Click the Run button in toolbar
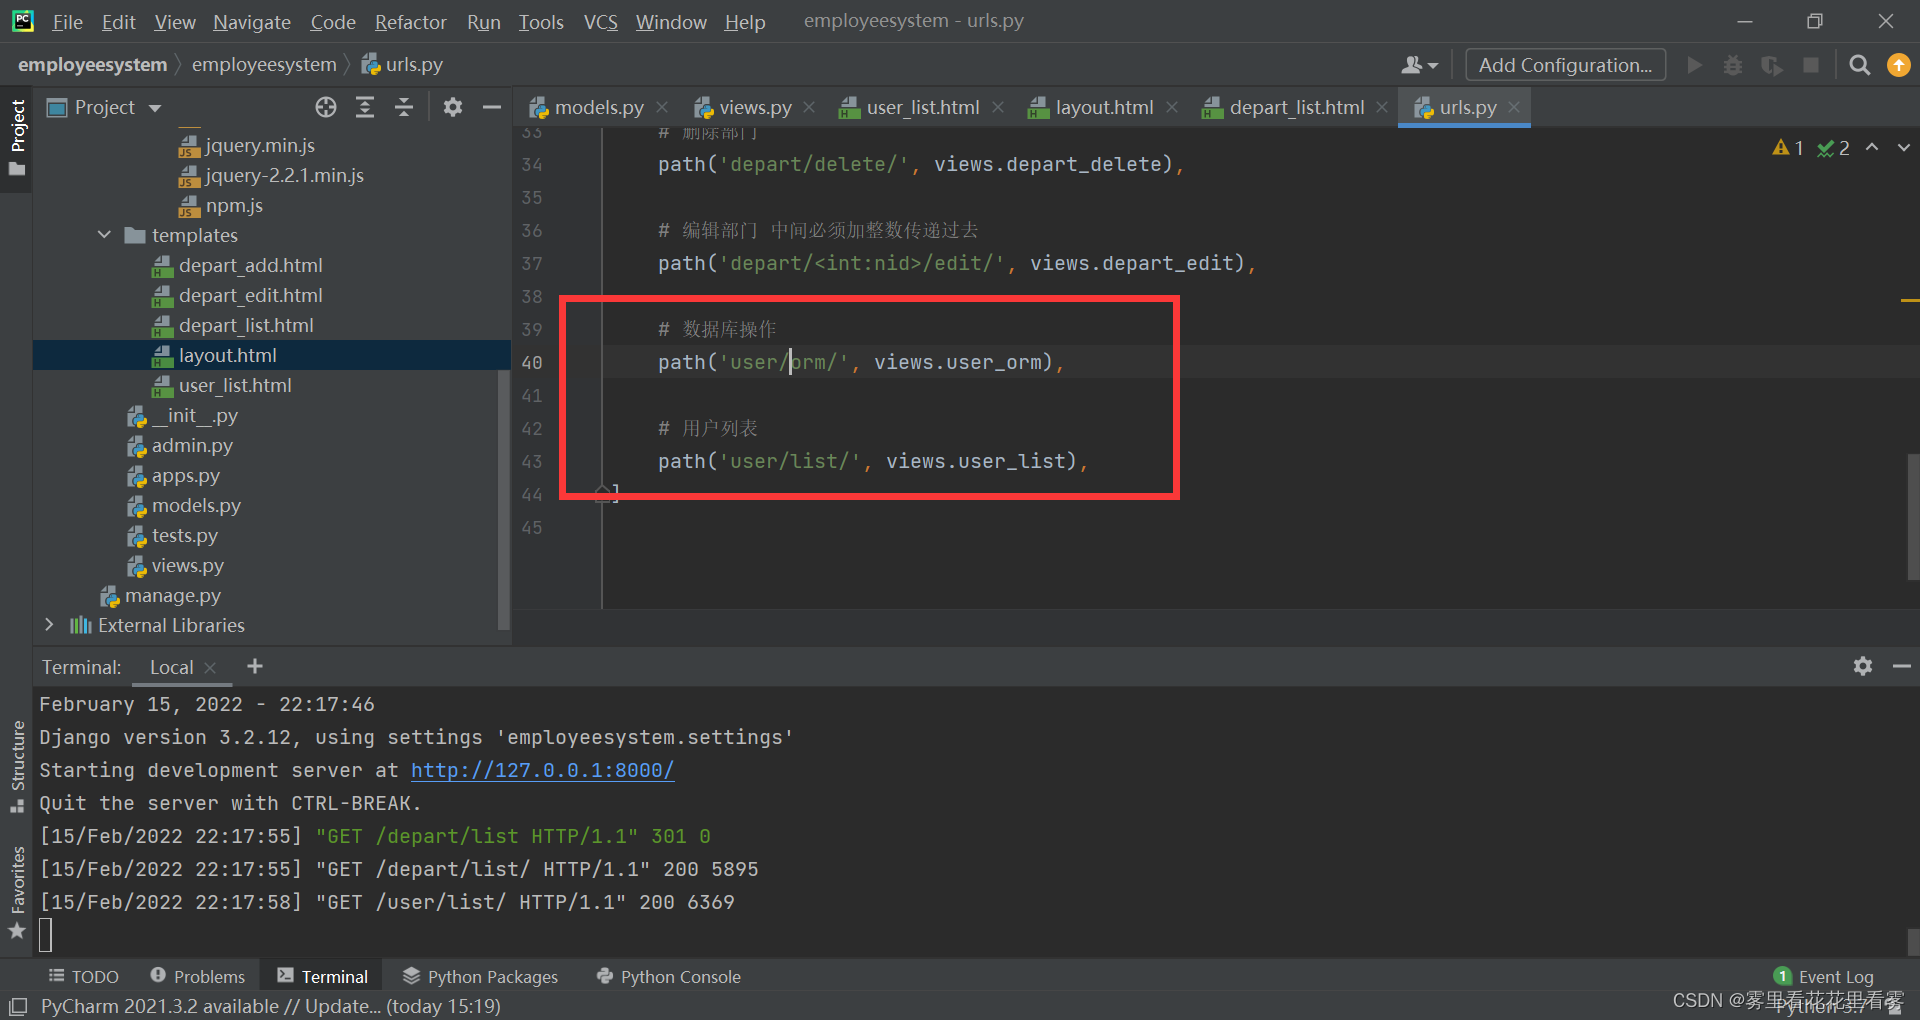 pyautogui.click(x=1694, y=65)
